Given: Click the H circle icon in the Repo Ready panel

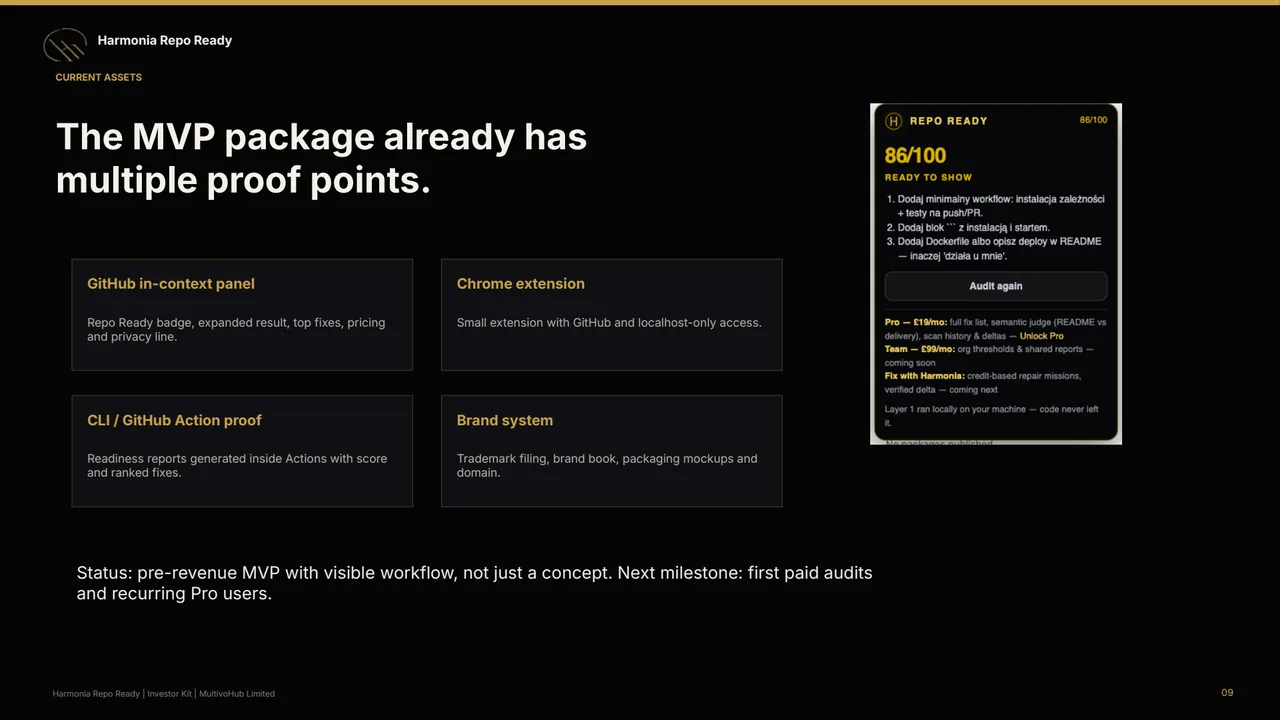Looking at the screenshot, I should [893, 121].
